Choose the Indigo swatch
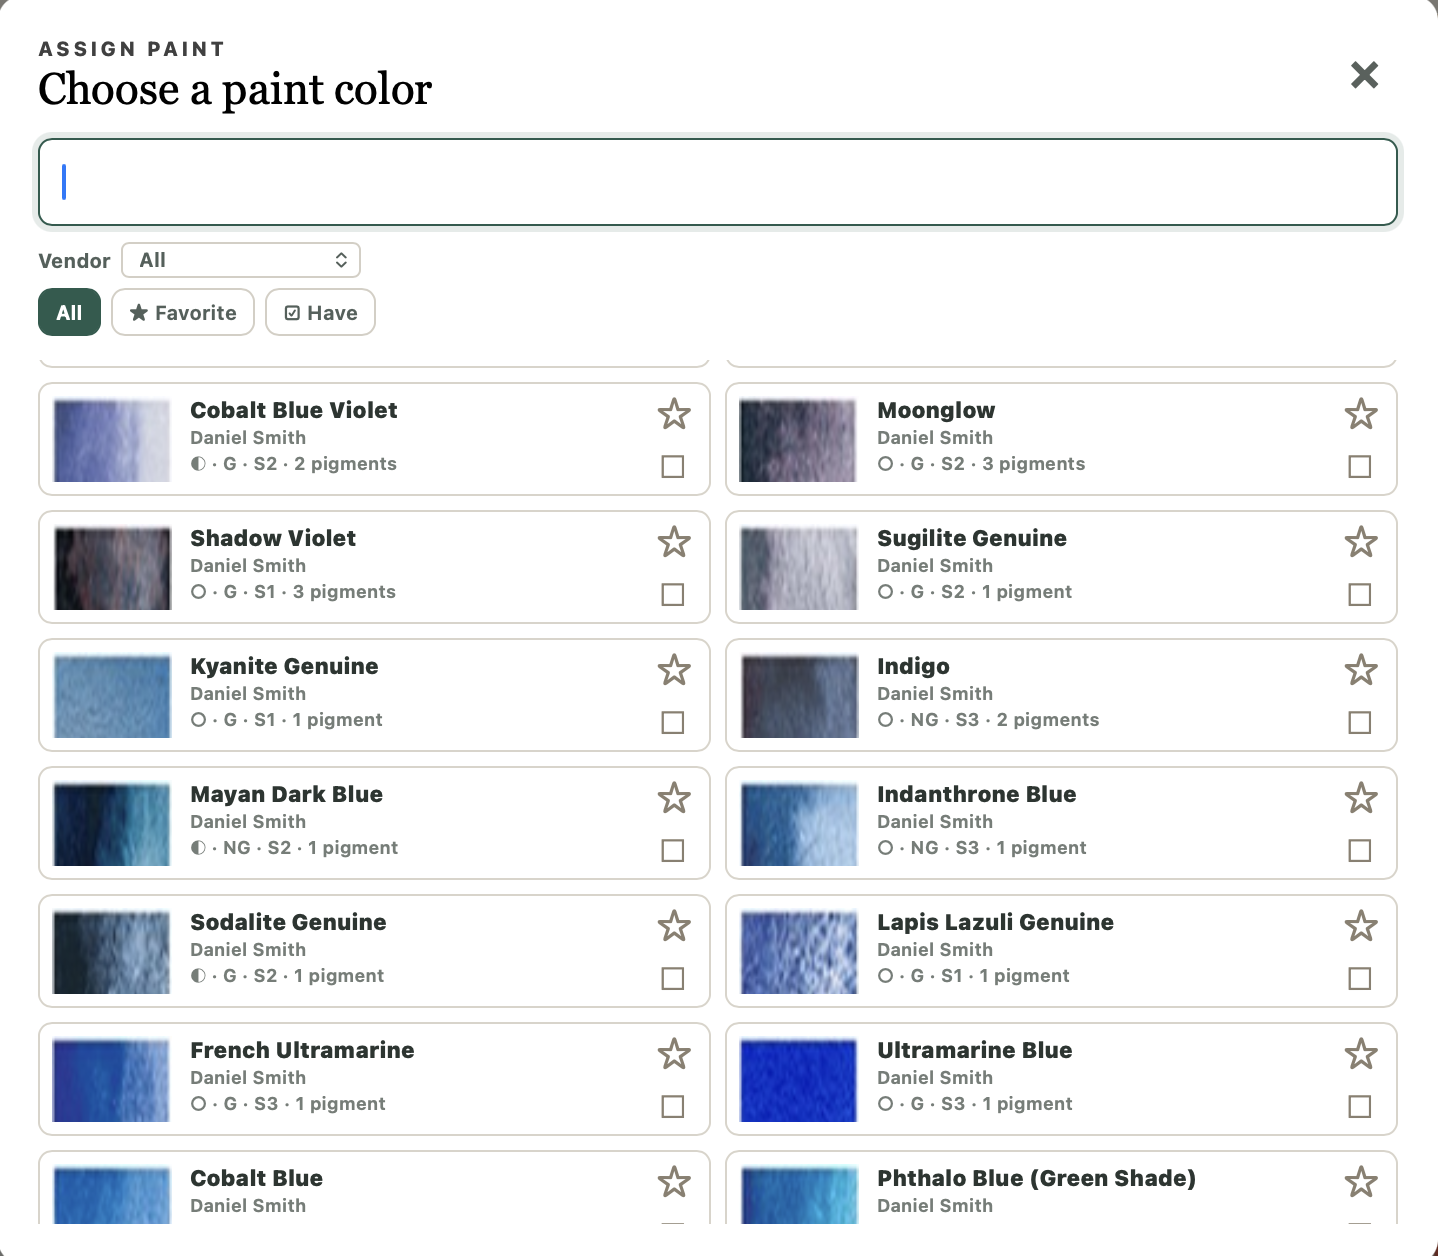Viewport: 1438px width, 1256px height. coord(799,696)
